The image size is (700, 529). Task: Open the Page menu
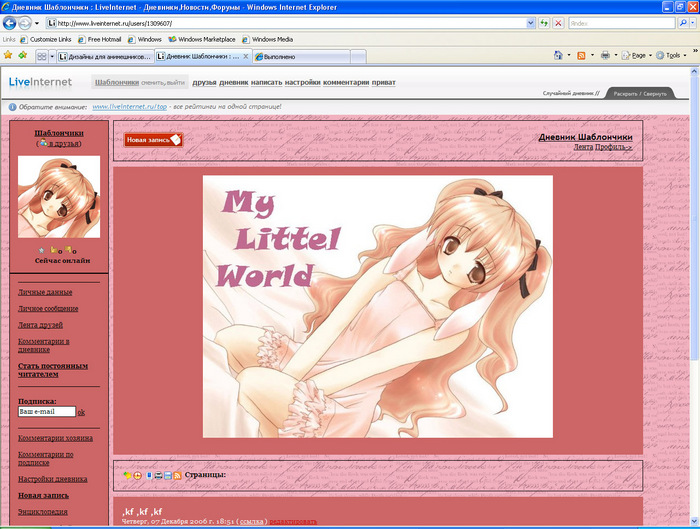[x=637, y=55]
